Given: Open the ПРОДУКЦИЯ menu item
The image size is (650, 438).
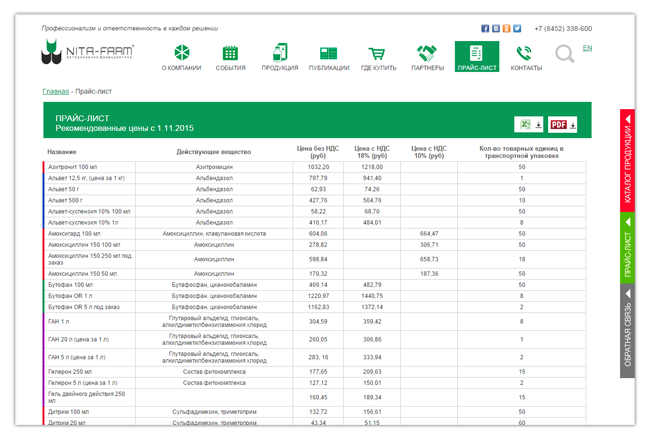Looking at the screenshot, I should click(280, 57).
